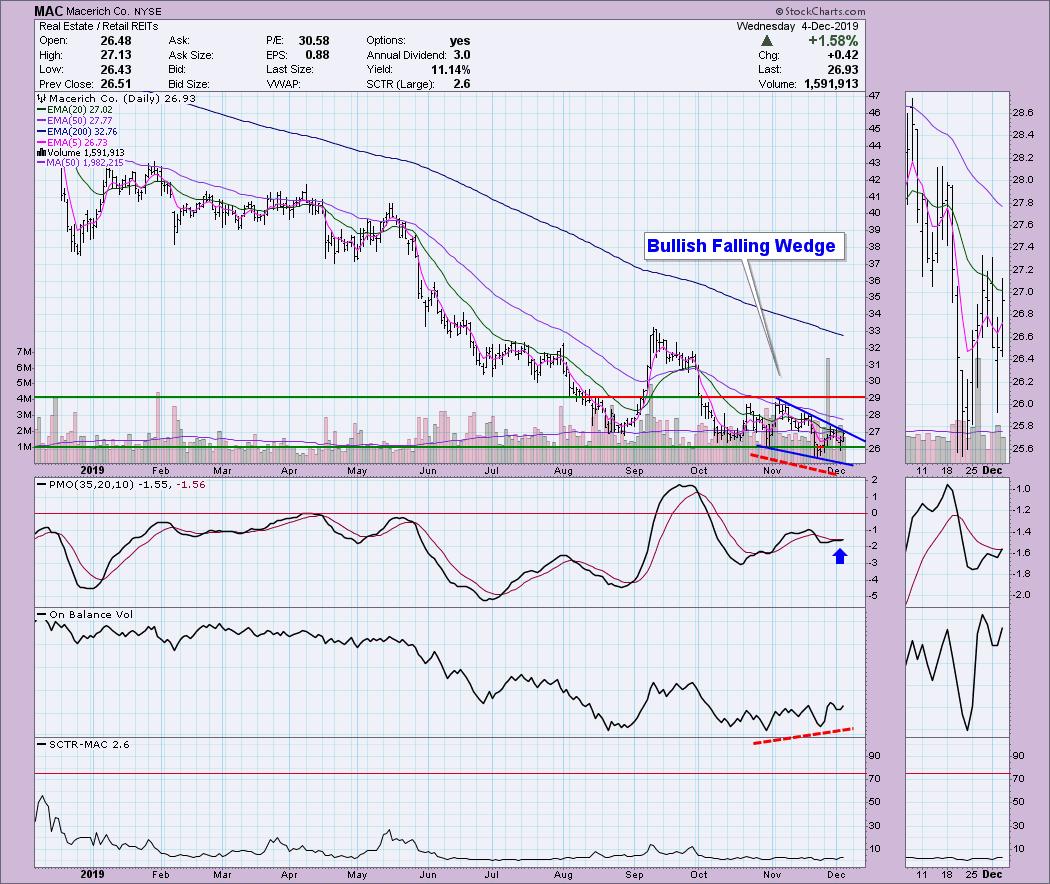Click the header Volume value 1,591,913

point(829,84)
